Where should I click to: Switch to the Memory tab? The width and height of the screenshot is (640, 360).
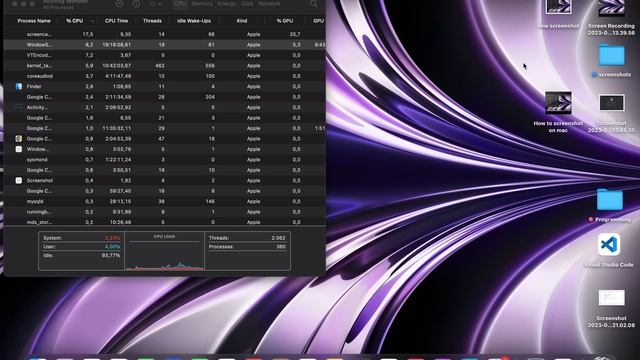202,4
